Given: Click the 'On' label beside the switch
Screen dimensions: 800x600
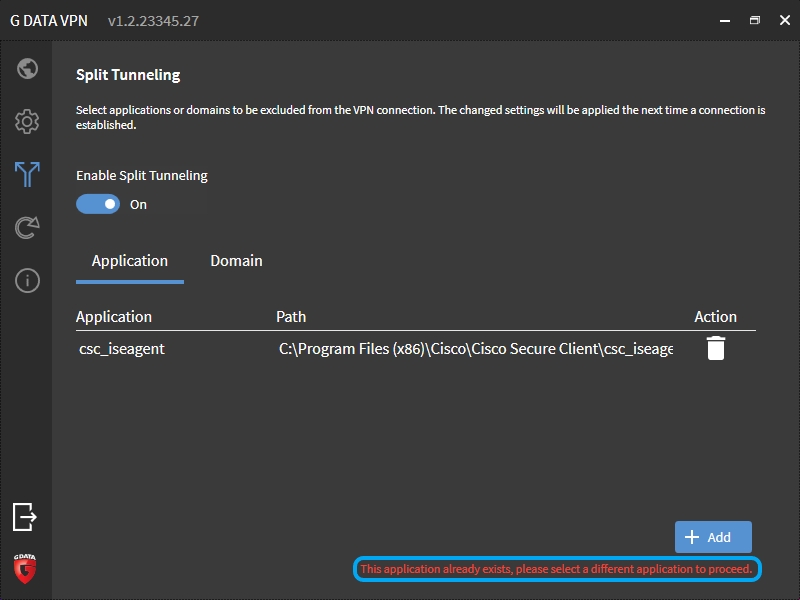Looking at the screenshot, I should click(x=138, y=205).
